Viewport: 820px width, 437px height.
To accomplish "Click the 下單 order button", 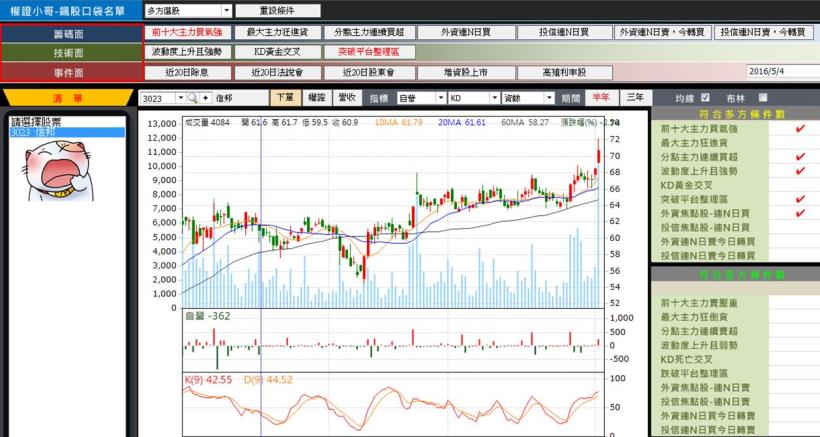I will [285, 98].
